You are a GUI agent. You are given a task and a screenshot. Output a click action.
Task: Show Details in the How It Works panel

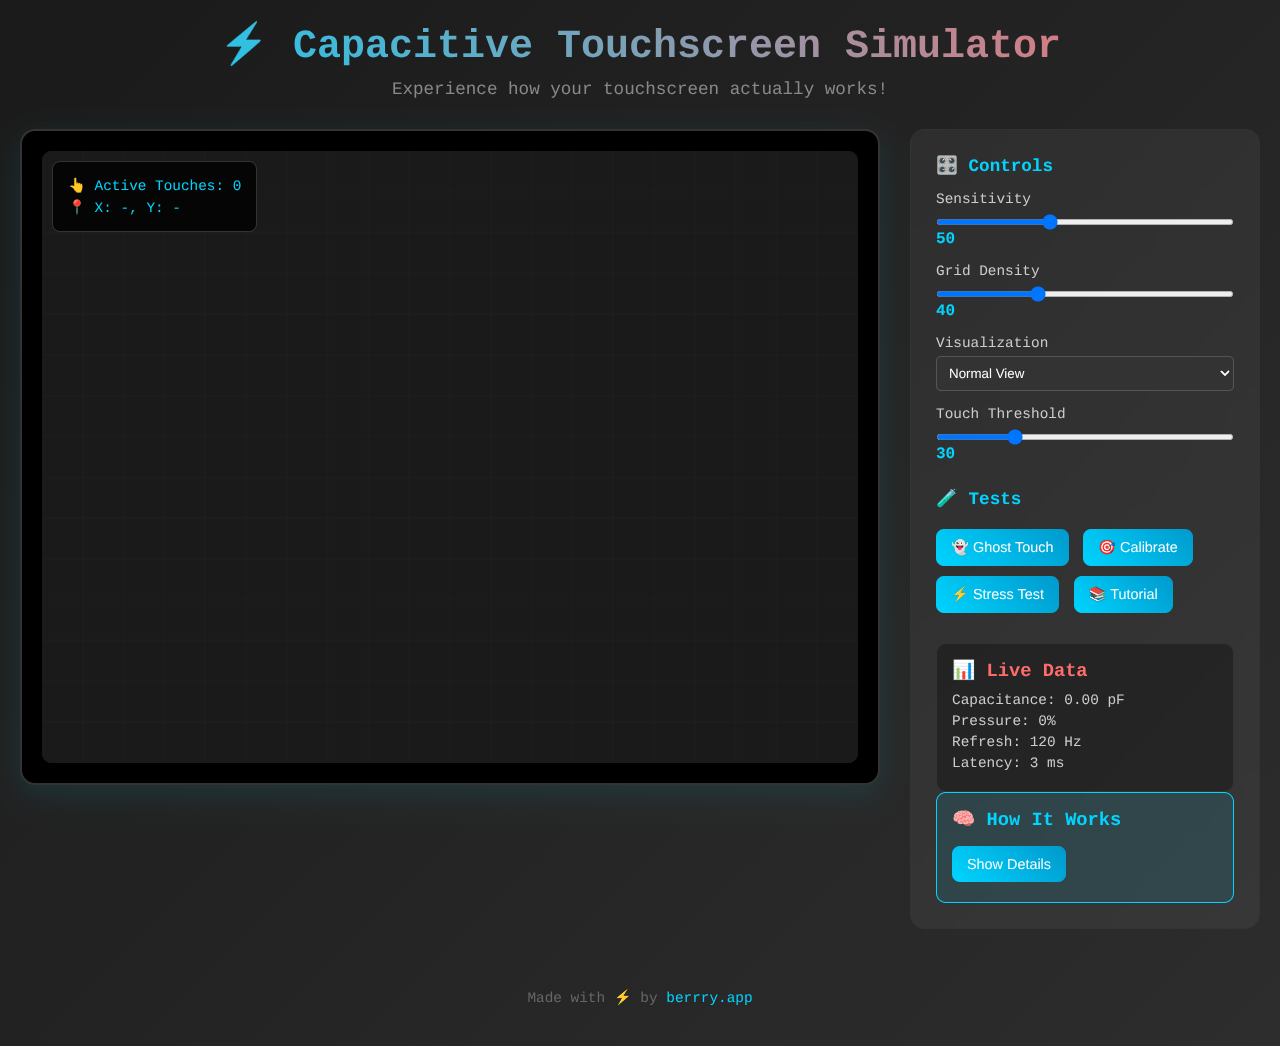point(1008,863)
